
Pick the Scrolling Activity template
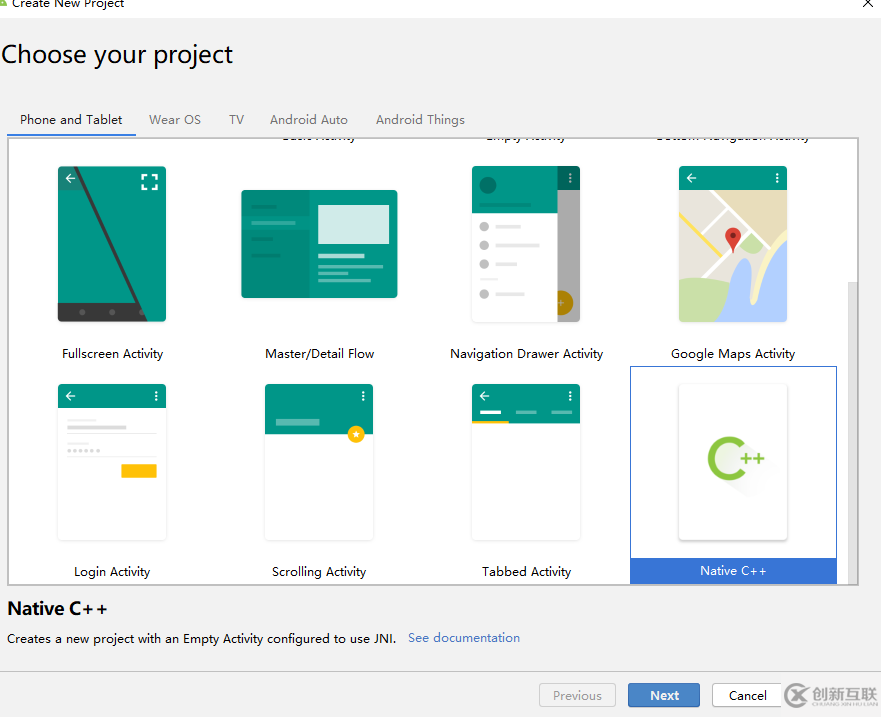[319, 462]
